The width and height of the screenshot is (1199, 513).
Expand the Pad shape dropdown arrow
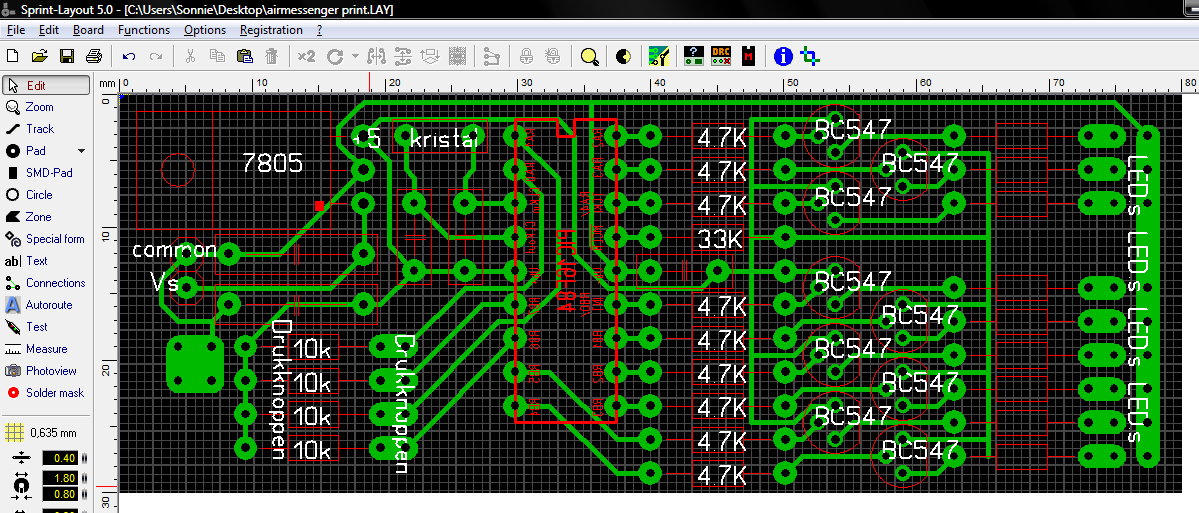click(82, 151)
